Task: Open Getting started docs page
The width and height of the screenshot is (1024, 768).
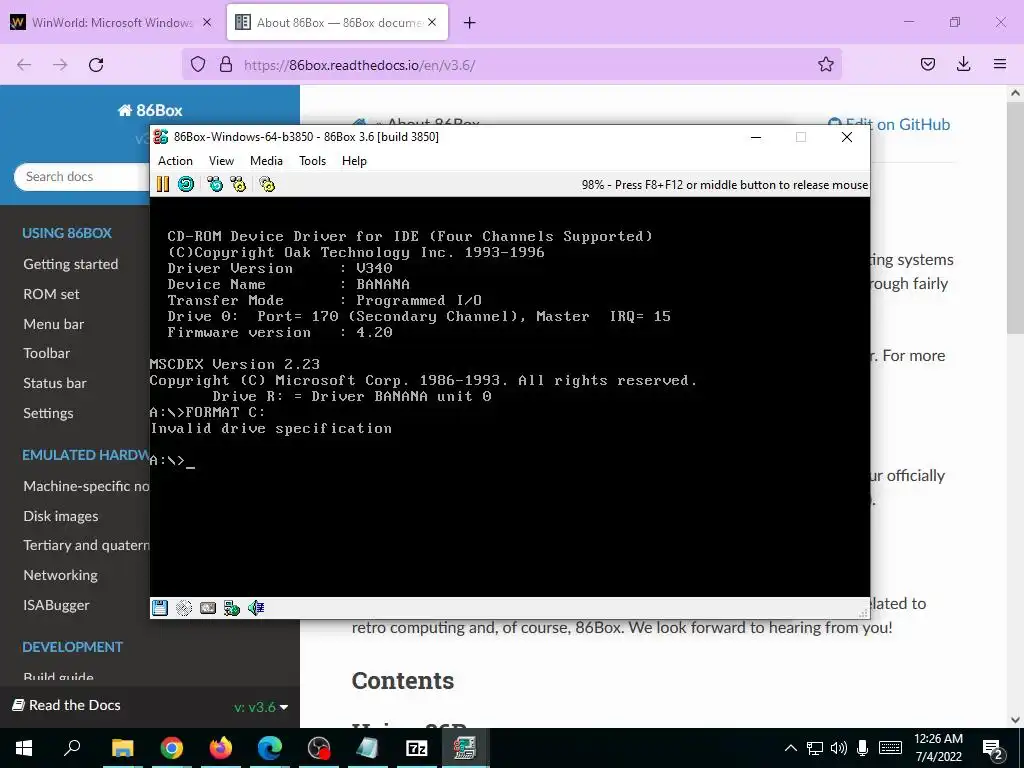Action: coord(71,264)
